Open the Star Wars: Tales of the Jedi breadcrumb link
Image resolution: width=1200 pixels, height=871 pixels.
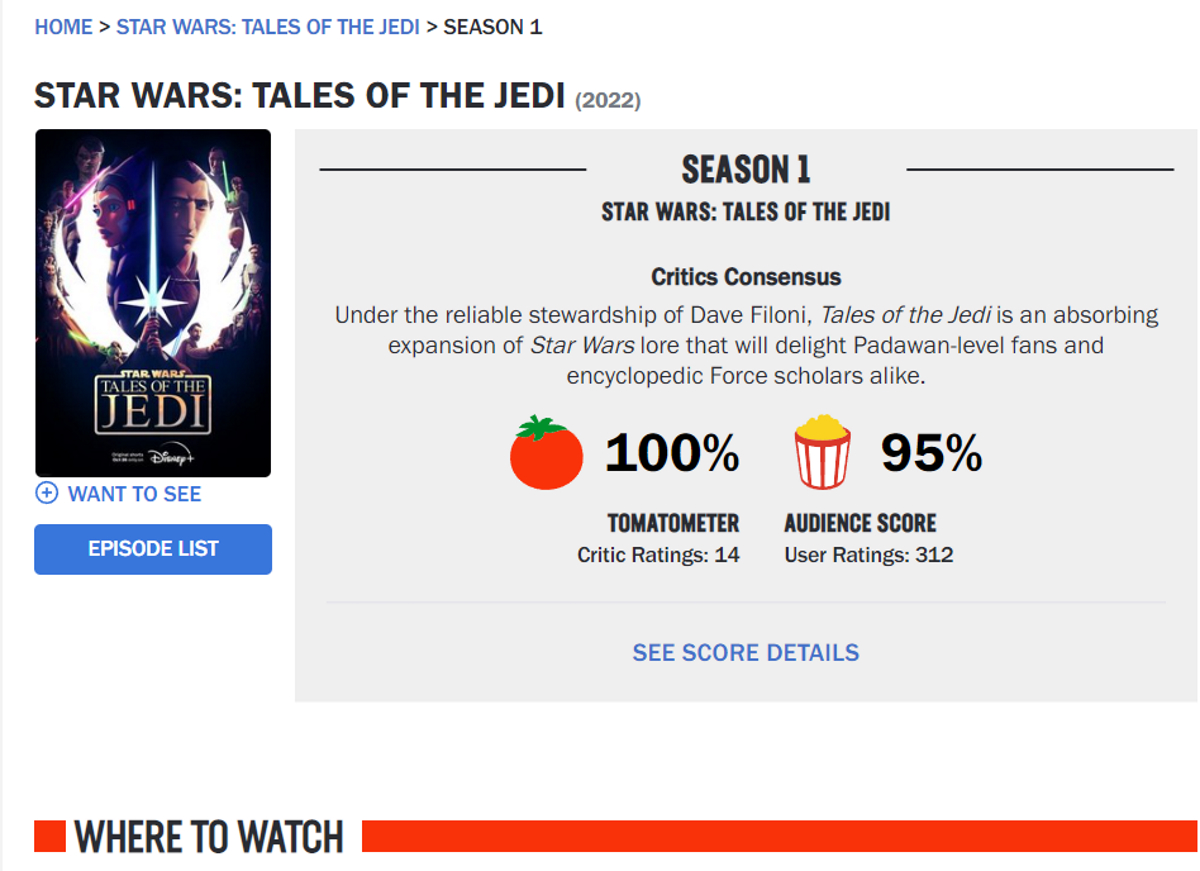(x=268, y=27)
